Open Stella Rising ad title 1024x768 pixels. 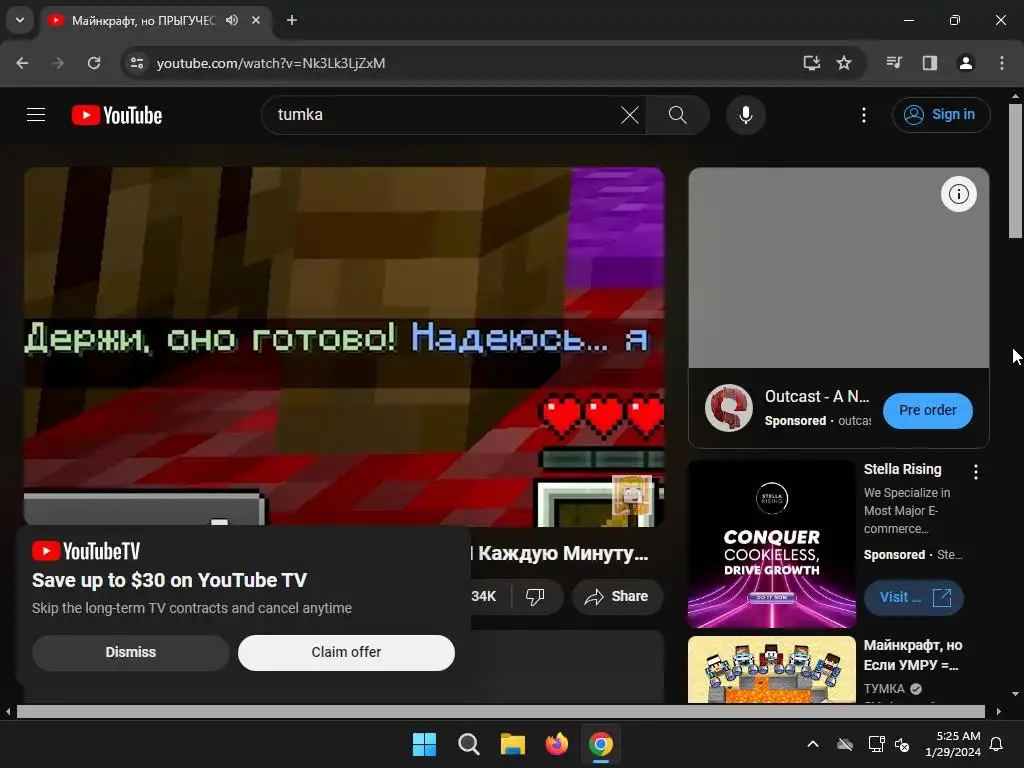pos(903,469)
